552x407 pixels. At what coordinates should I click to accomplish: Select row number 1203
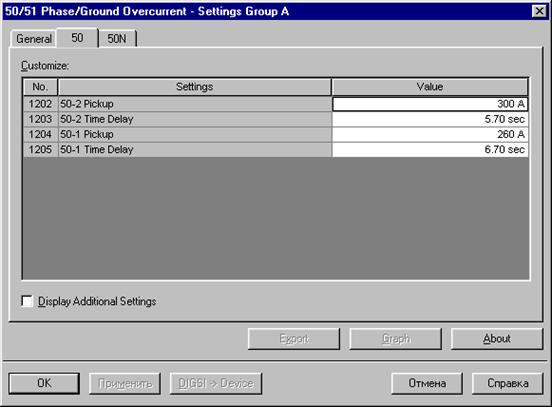(x=40, y=119)
